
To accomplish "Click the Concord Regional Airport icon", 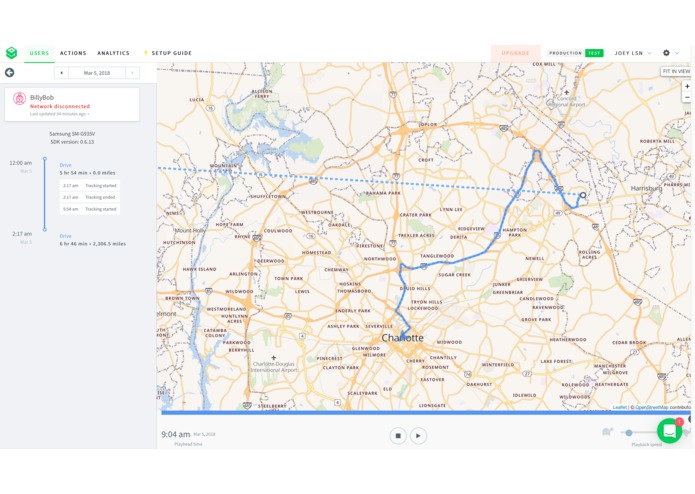I will click(566, 92).
